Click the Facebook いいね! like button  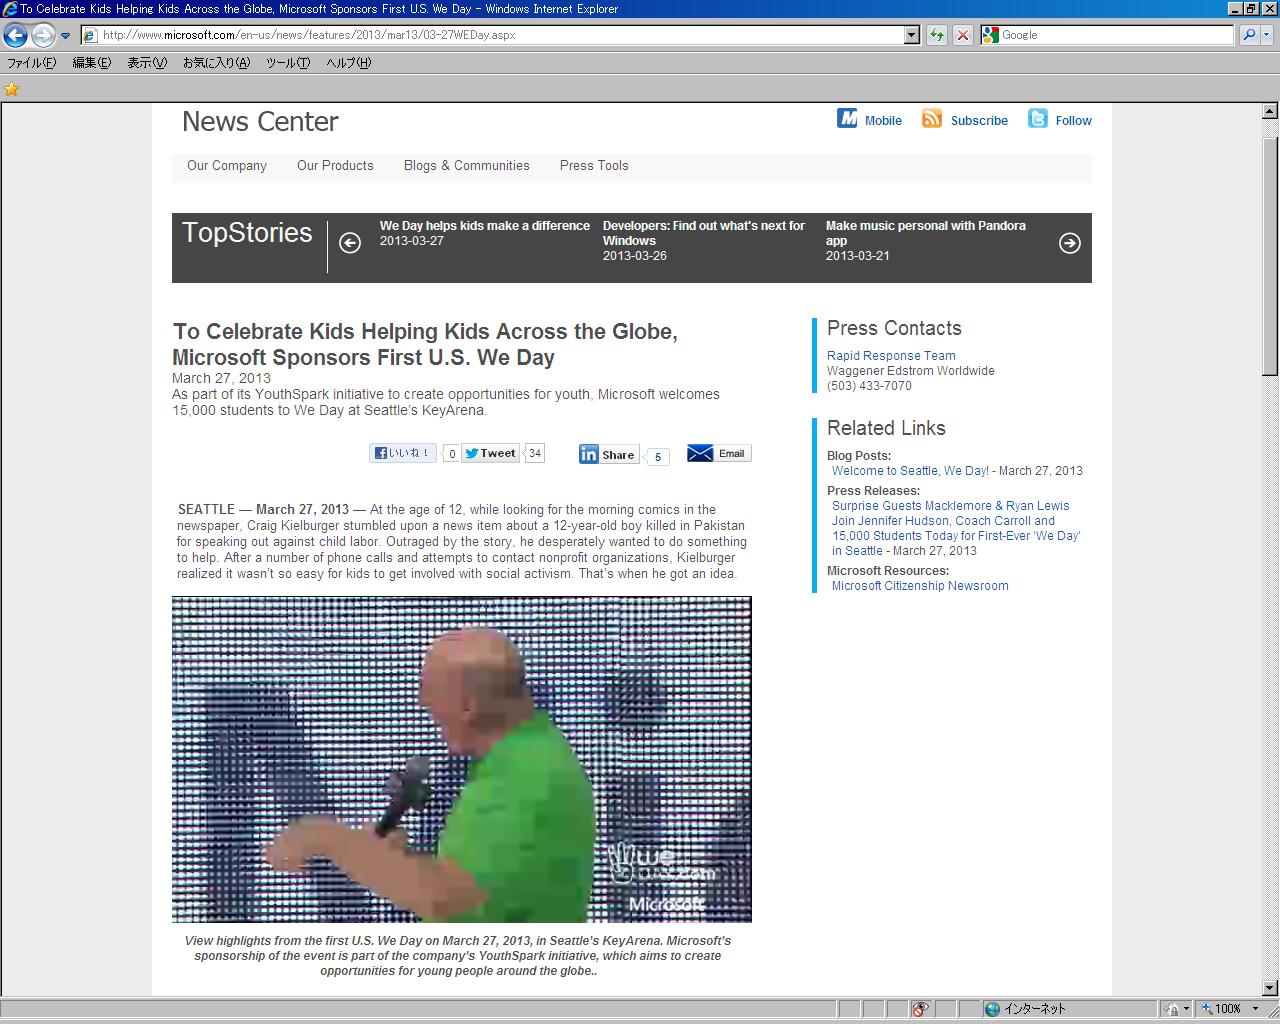coord(403,453)
